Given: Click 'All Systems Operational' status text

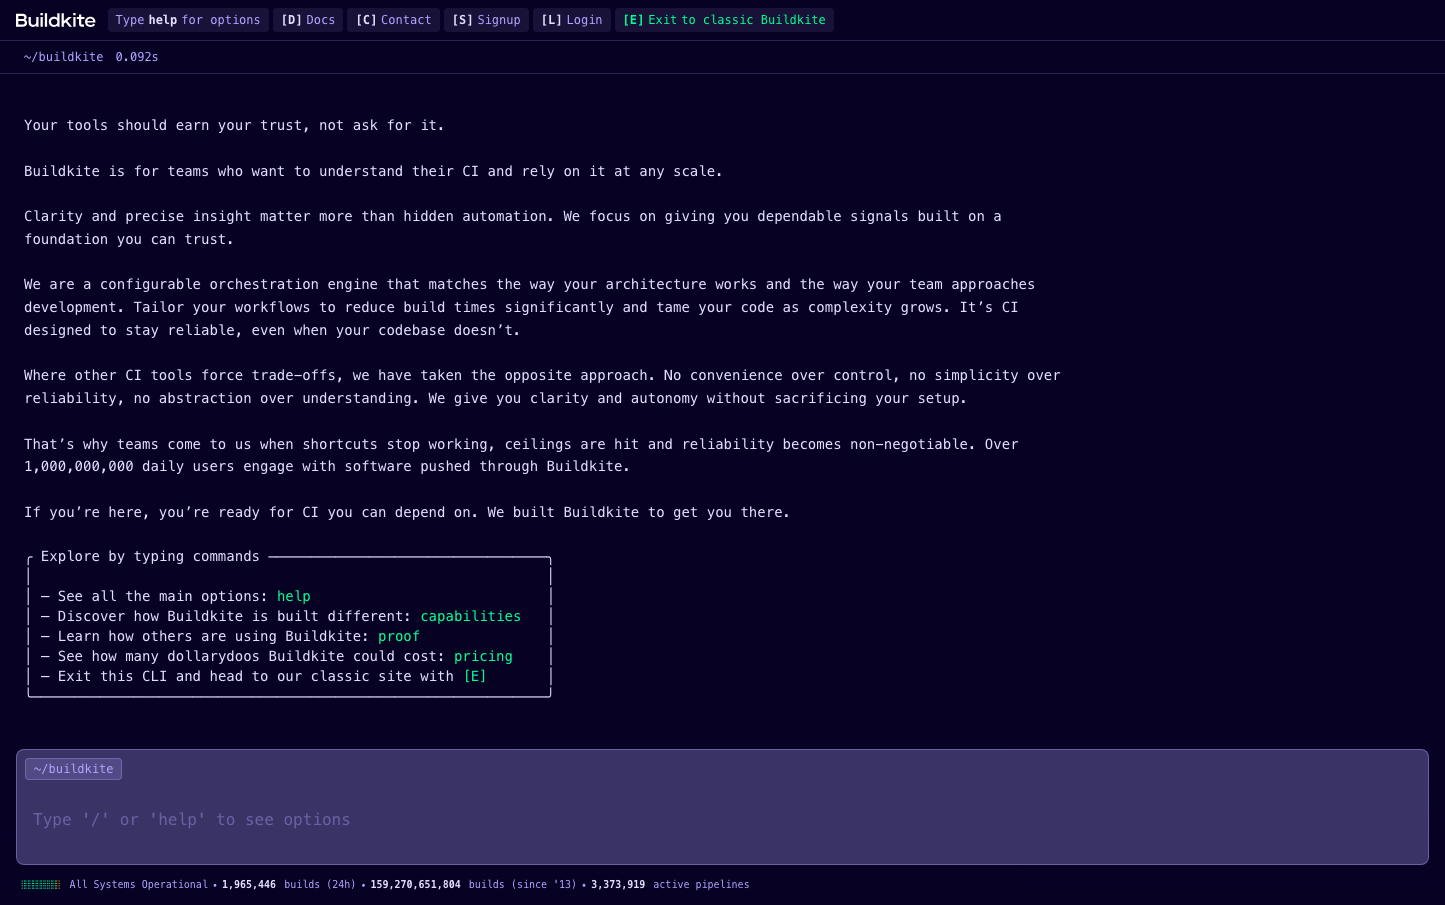Looking at the screenshot, I should (x=138, y=885).
